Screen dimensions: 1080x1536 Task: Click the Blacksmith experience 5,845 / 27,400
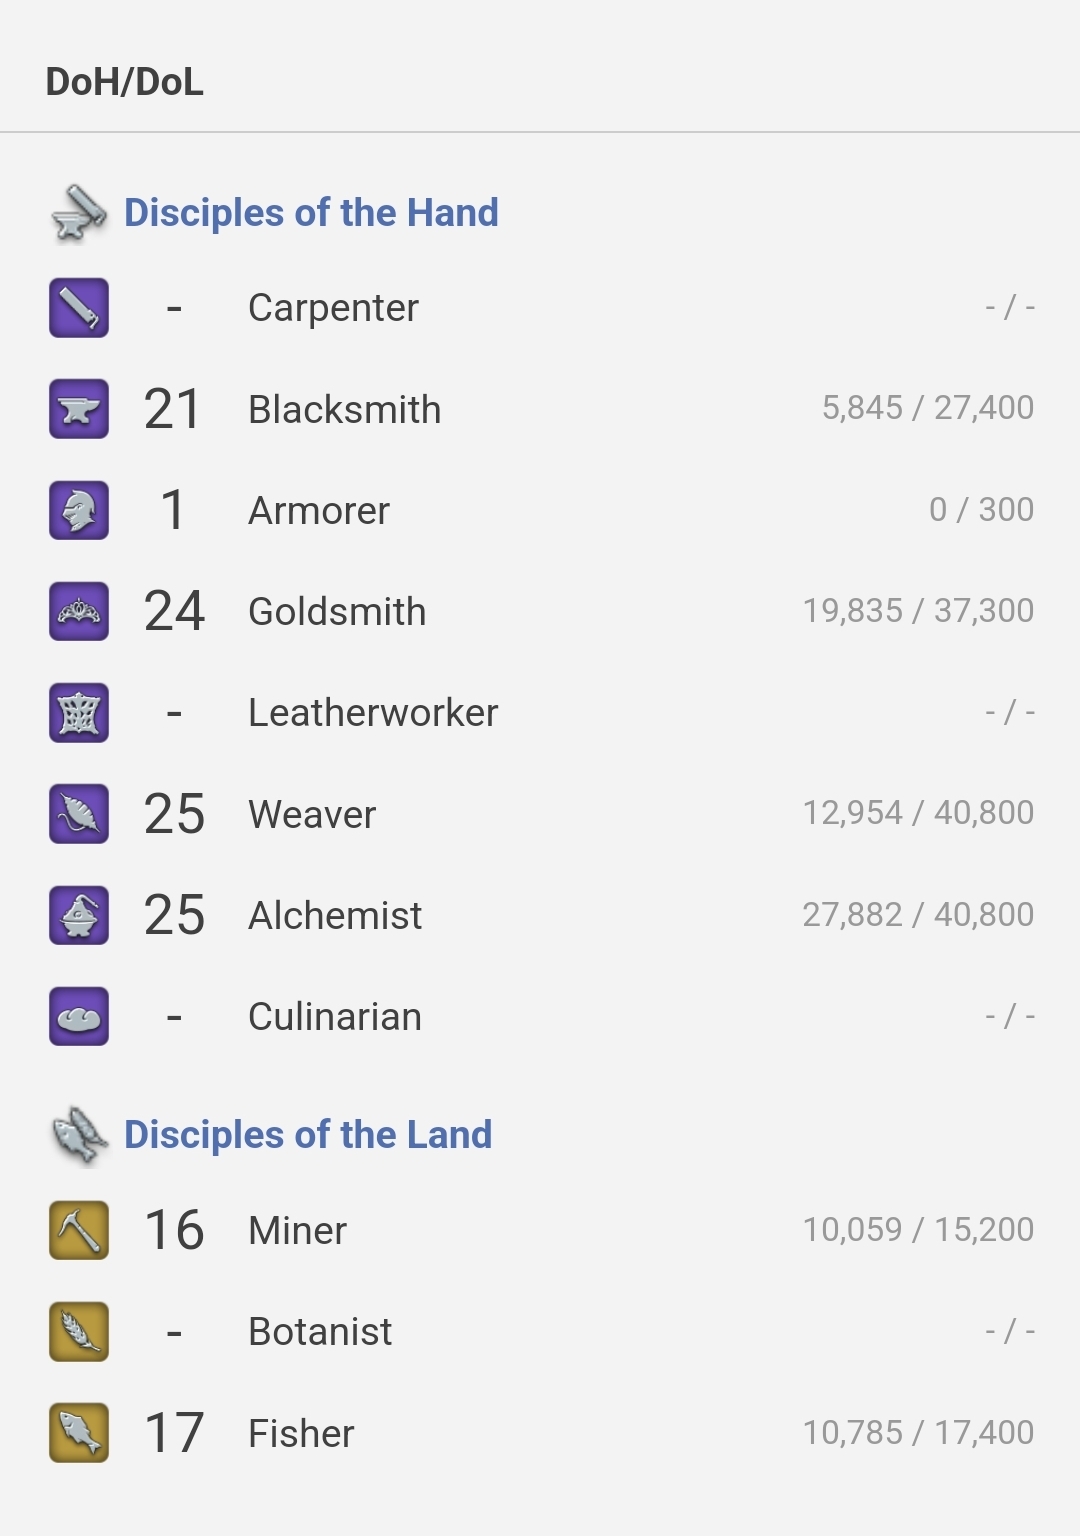928,407
